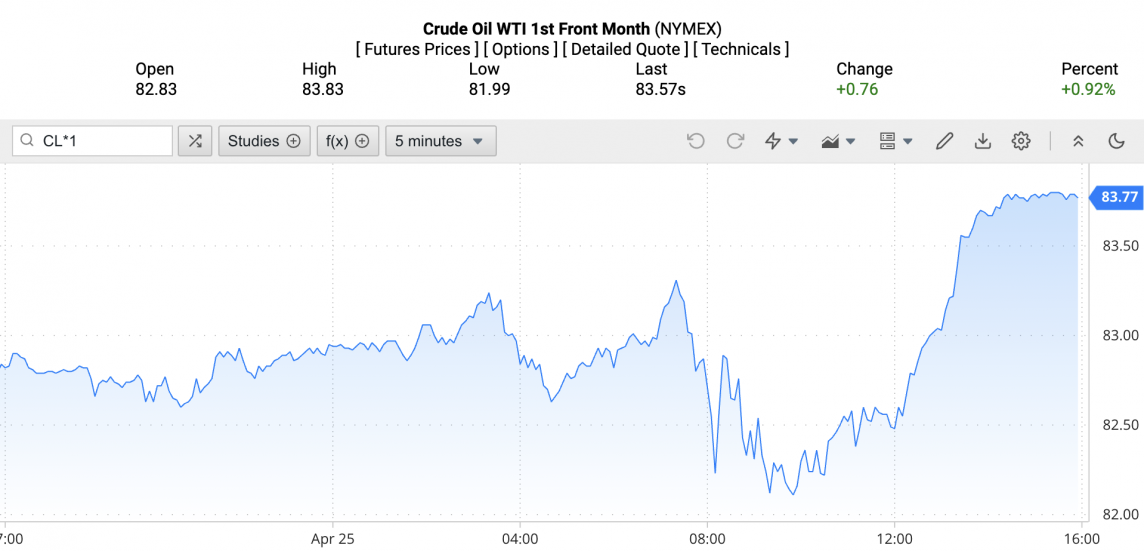The image size is (1144, 551).
Task: Open the Futures Prices link
Action: coord(417,50)
